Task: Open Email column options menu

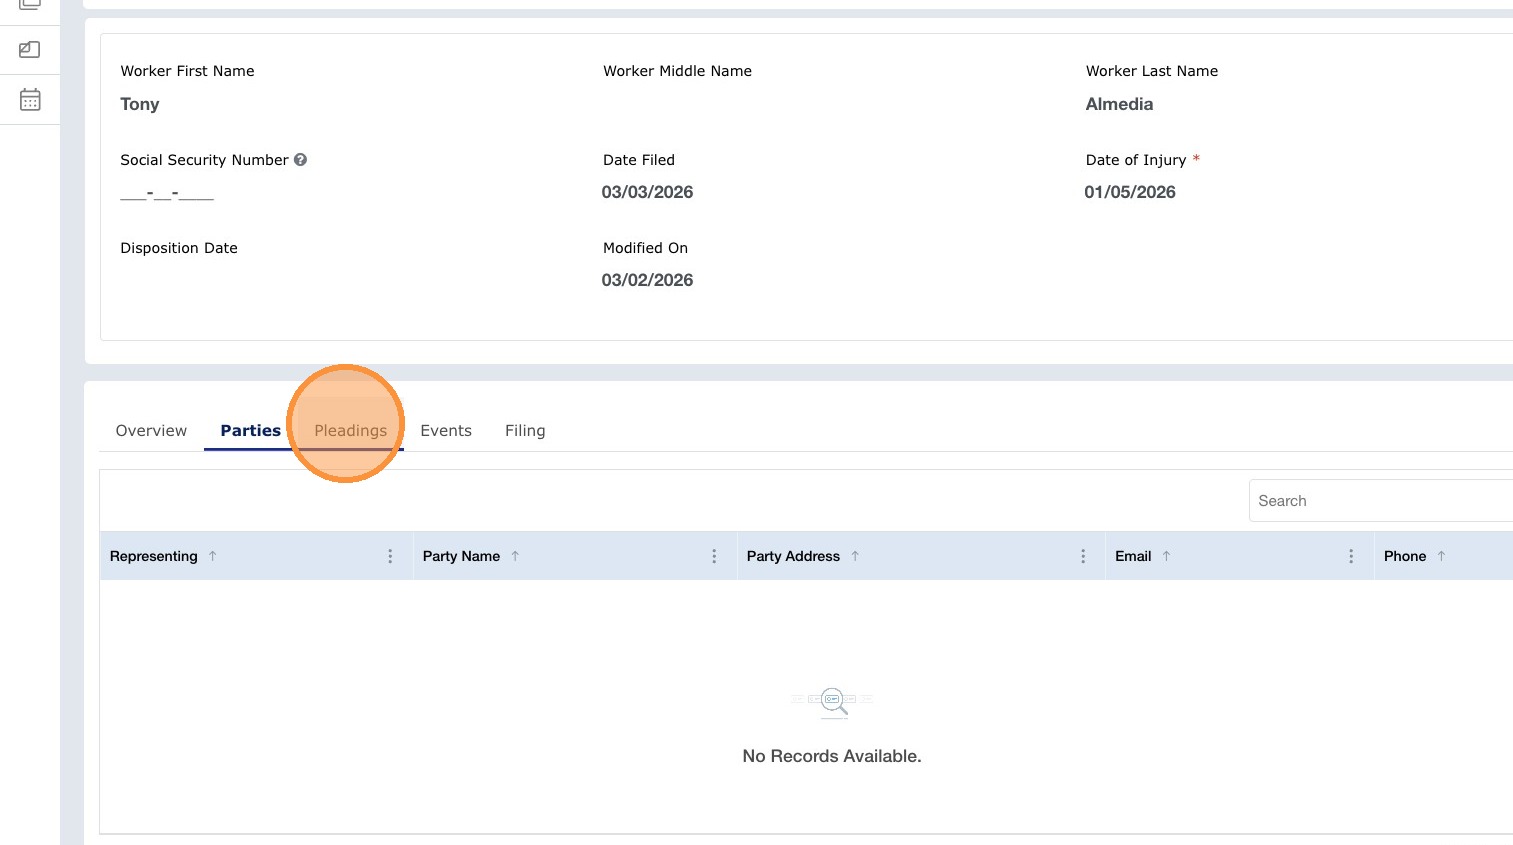Action: point(1351,556)
